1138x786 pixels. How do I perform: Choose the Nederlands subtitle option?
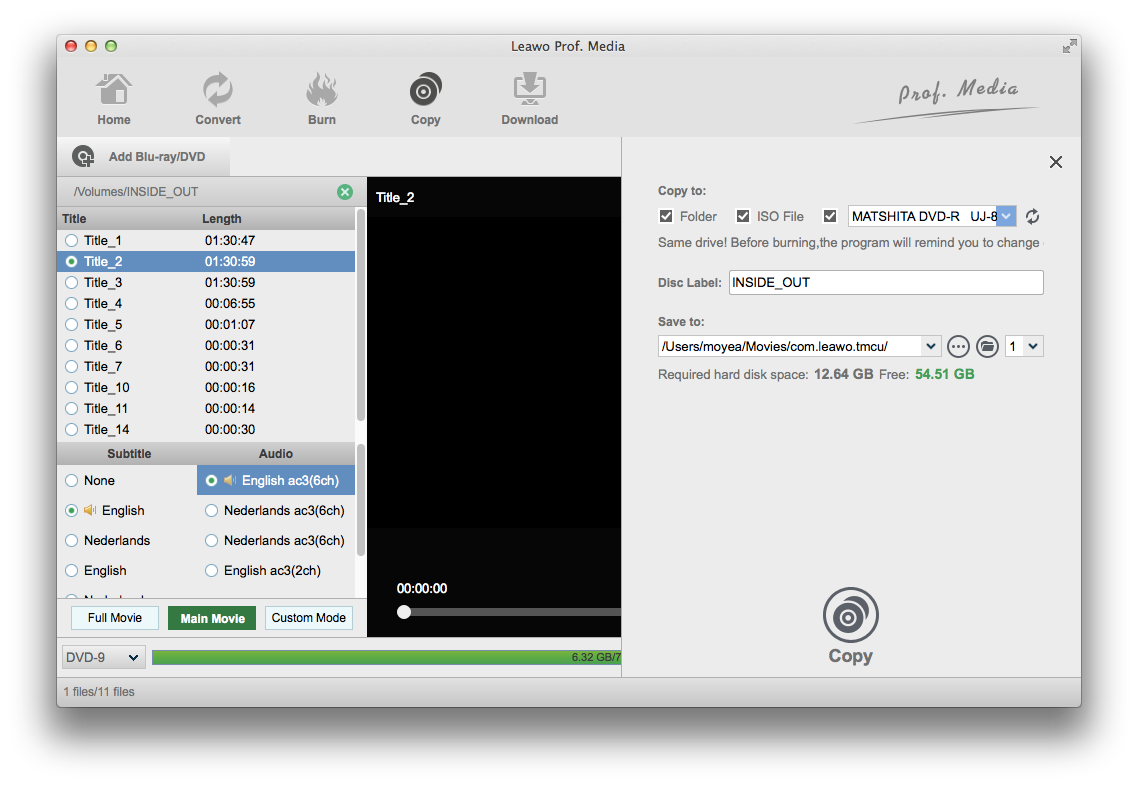click(x=71, y=541)
